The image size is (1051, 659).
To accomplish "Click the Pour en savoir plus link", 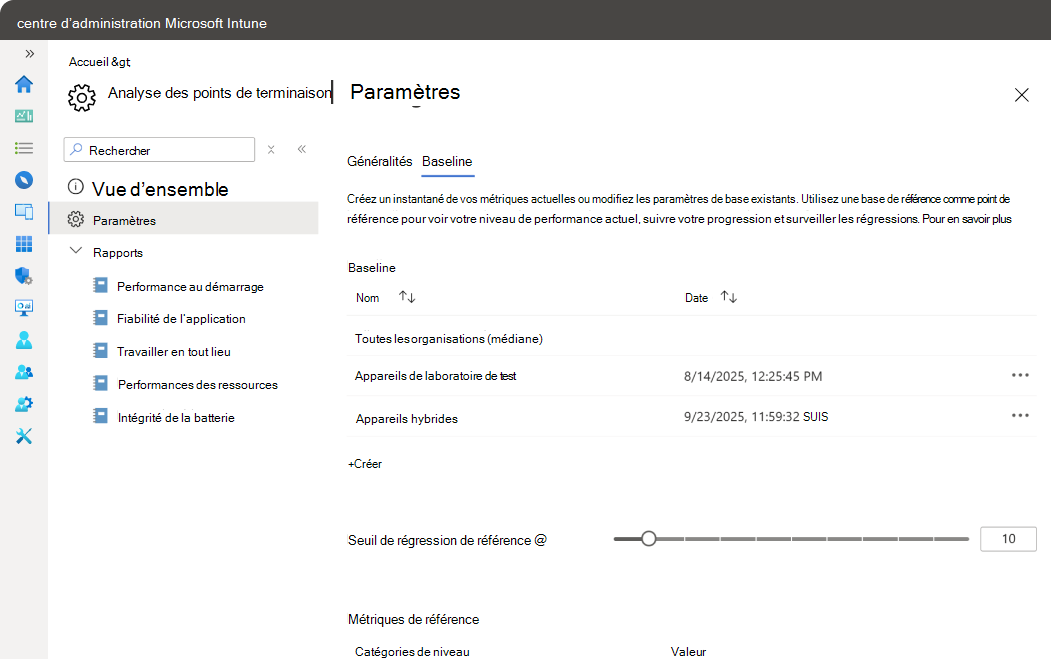I will [x=967, y=219].
